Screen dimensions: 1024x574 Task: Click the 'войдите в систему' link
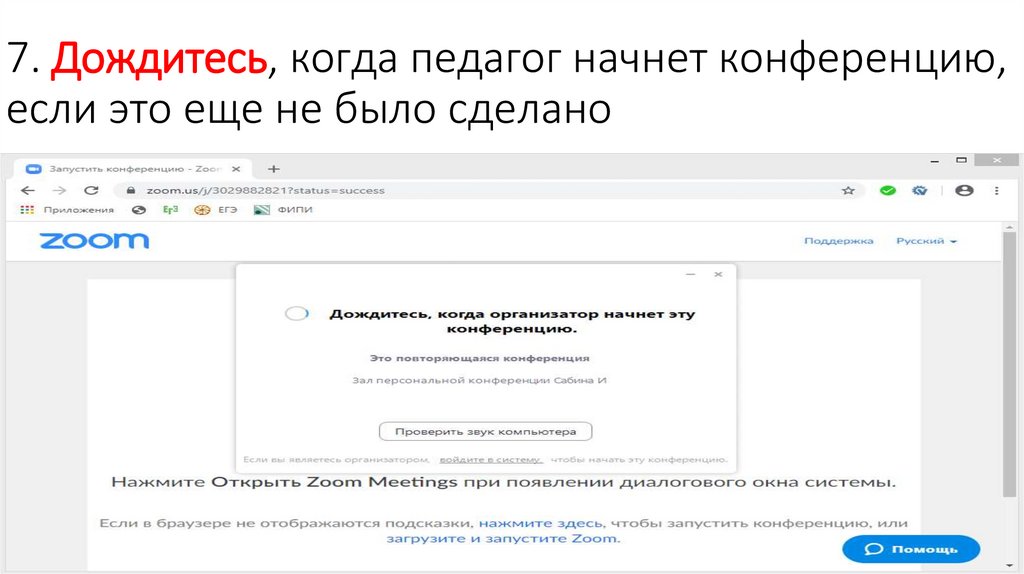coord(491,460)
